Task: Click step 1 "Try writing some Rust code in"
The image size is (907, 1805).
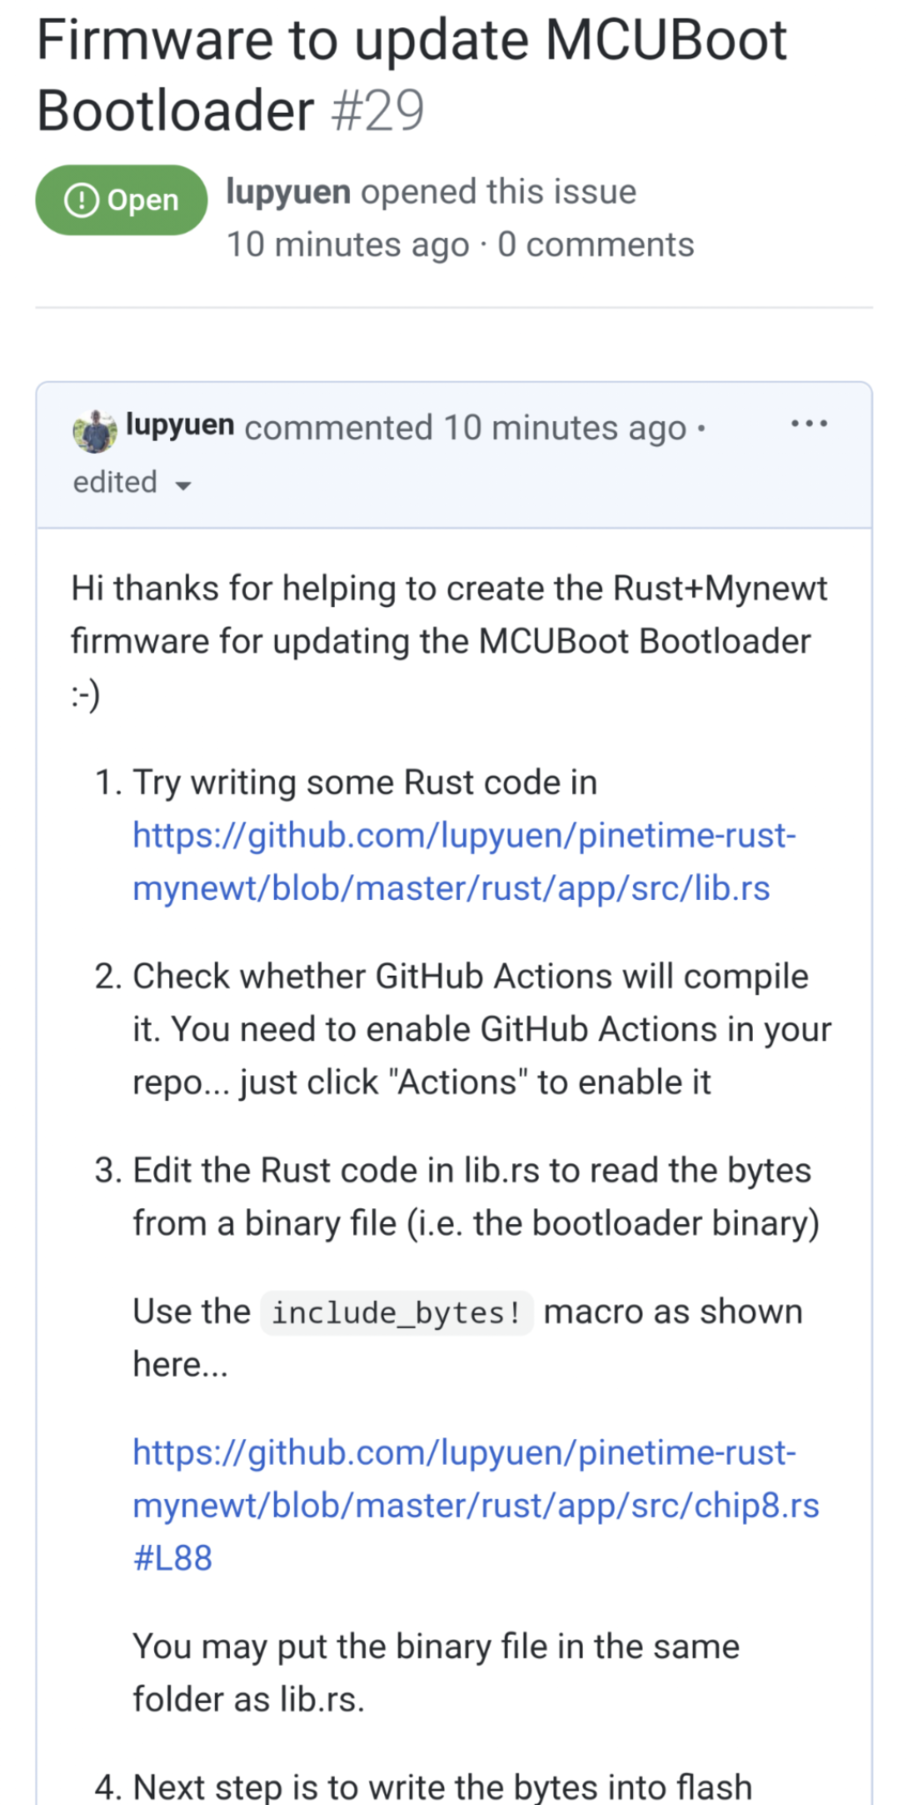Action: click(x=365, y=782)
